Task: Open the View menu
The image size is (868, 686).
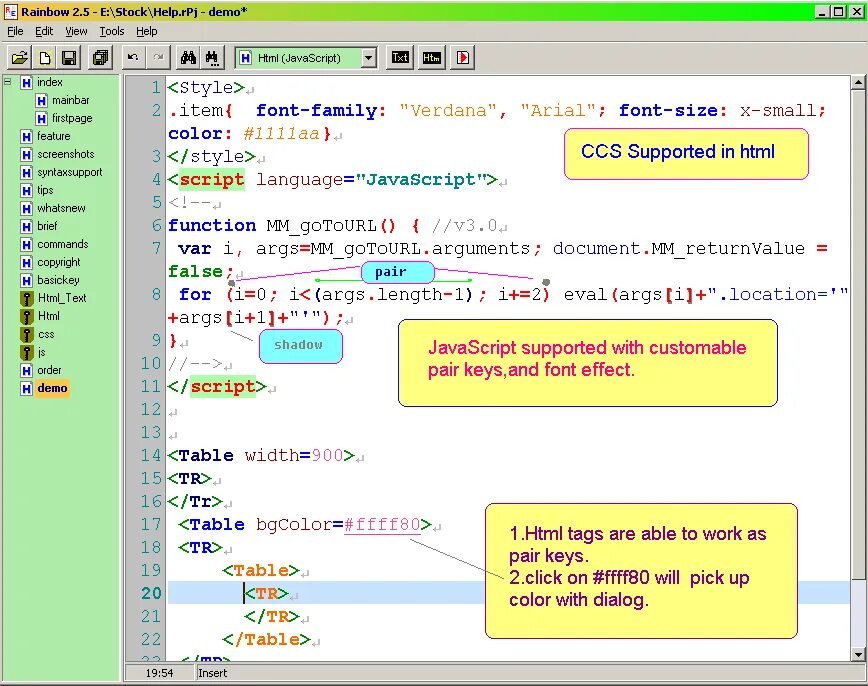Action: click(76, 31)
